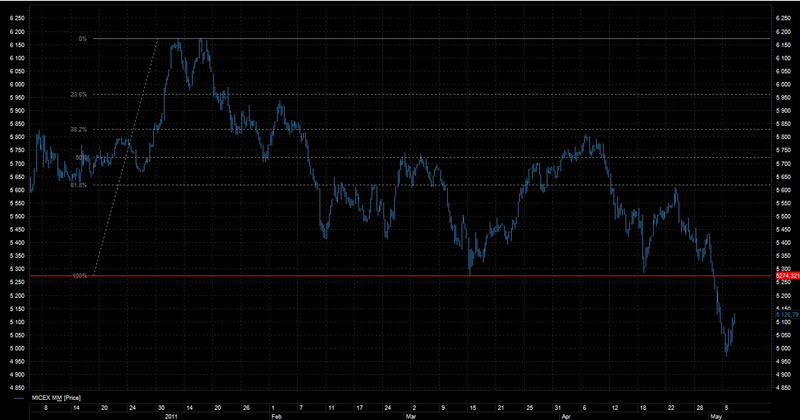Click date tick 2 above Mar
Screen dimensions: 800x420
pos(414,408)
